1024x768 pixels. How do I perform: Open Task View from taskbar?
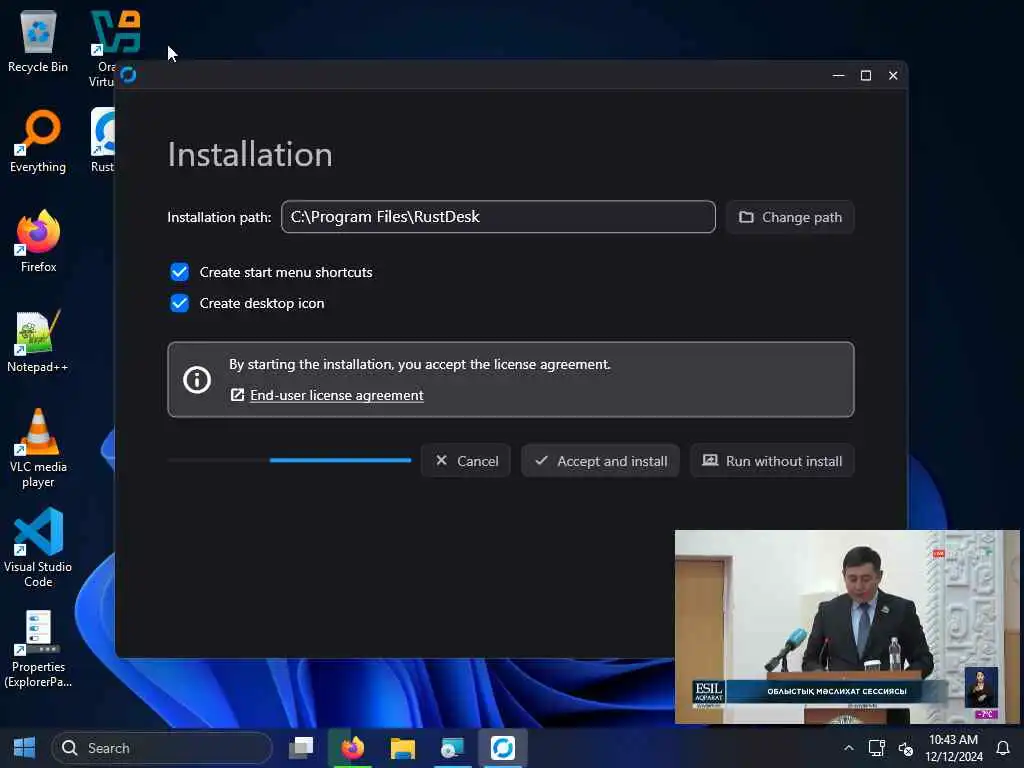pos(302,748)
